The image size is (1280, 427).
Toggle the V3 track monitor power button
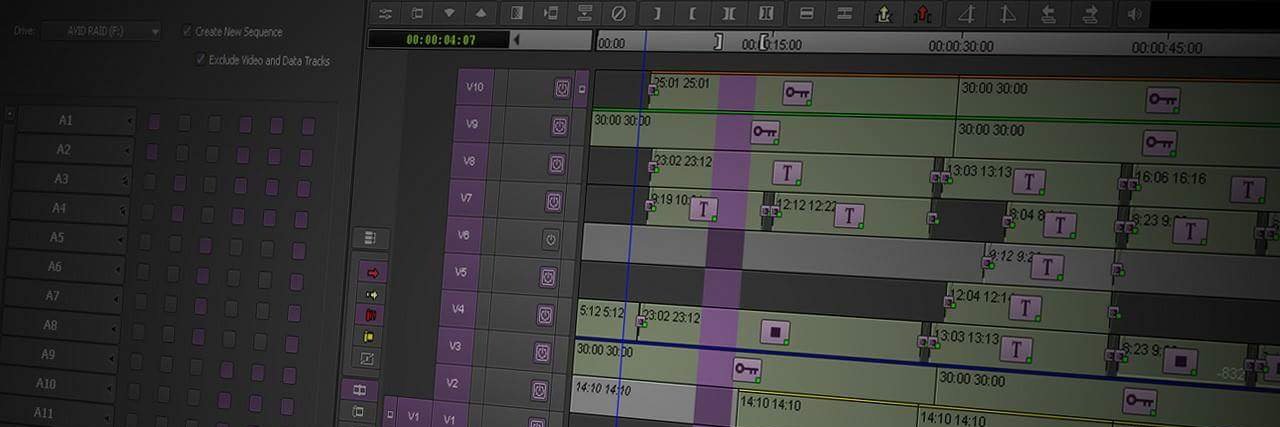[x=542, y=353]
